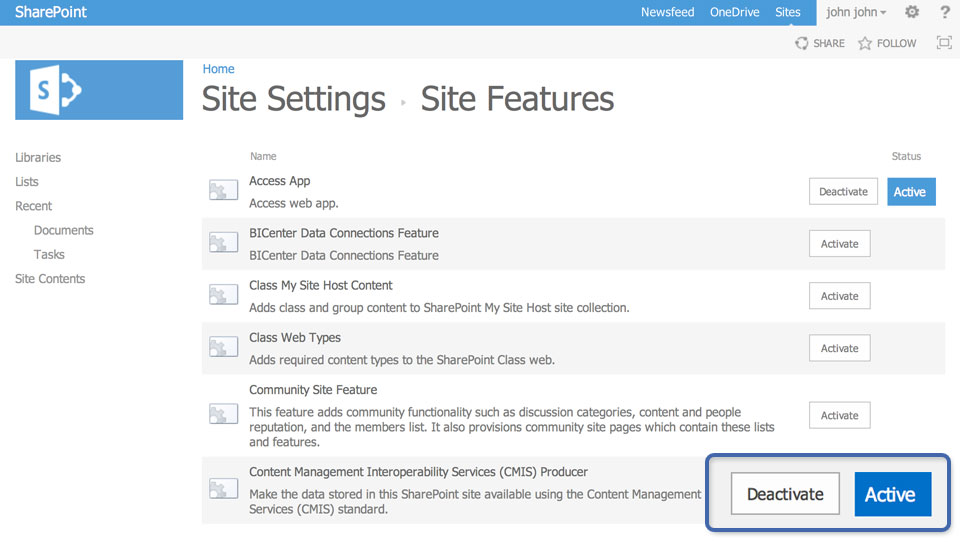Click the SharePoint brand text
Viewport: 960px width, 542px height.
[x=51, y=12]
